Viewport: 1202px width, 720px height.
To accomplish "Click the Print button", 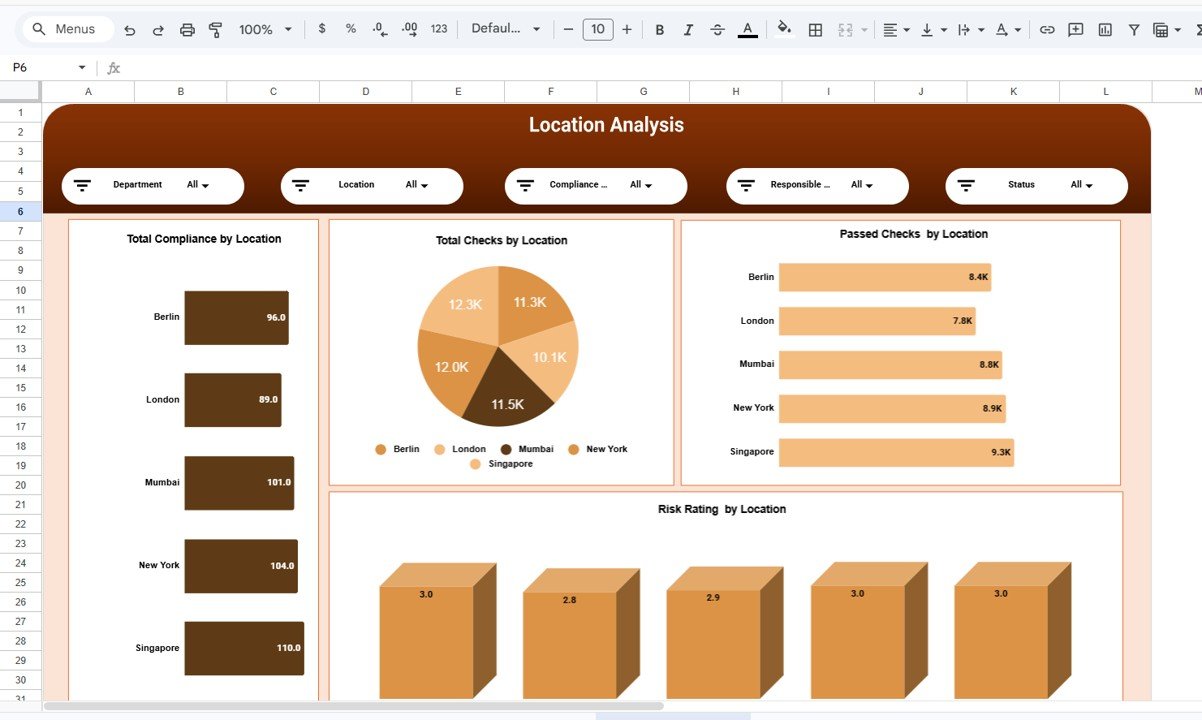I will [187, 29].
